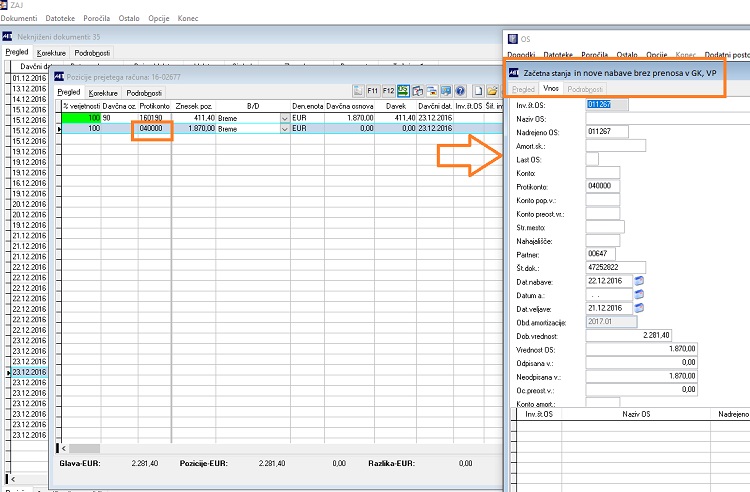Click the new blank document icon
750x492 pixels.
tap(478, 90)
